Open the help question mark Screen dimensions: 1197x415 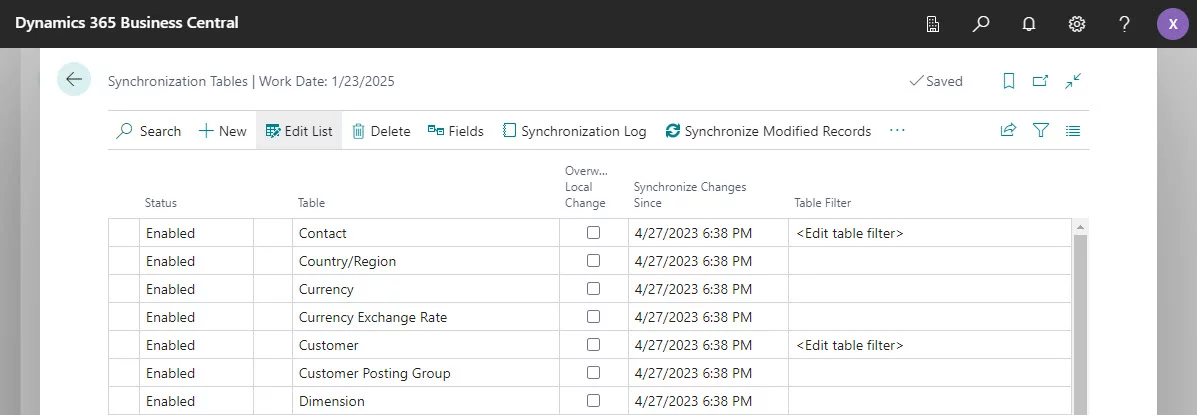(1124, 24)
